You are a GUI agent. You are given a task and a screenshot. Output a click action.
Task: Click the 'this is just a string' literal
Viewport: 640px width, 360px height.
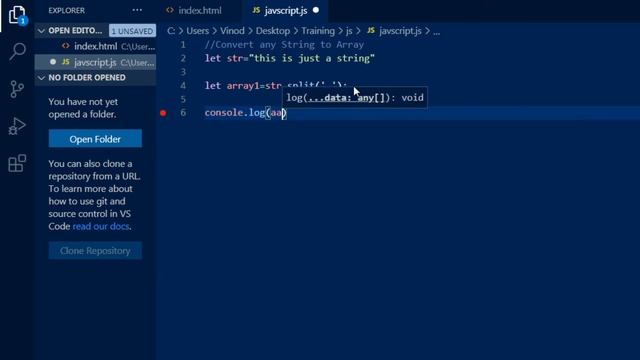click(x=312, y=58)
